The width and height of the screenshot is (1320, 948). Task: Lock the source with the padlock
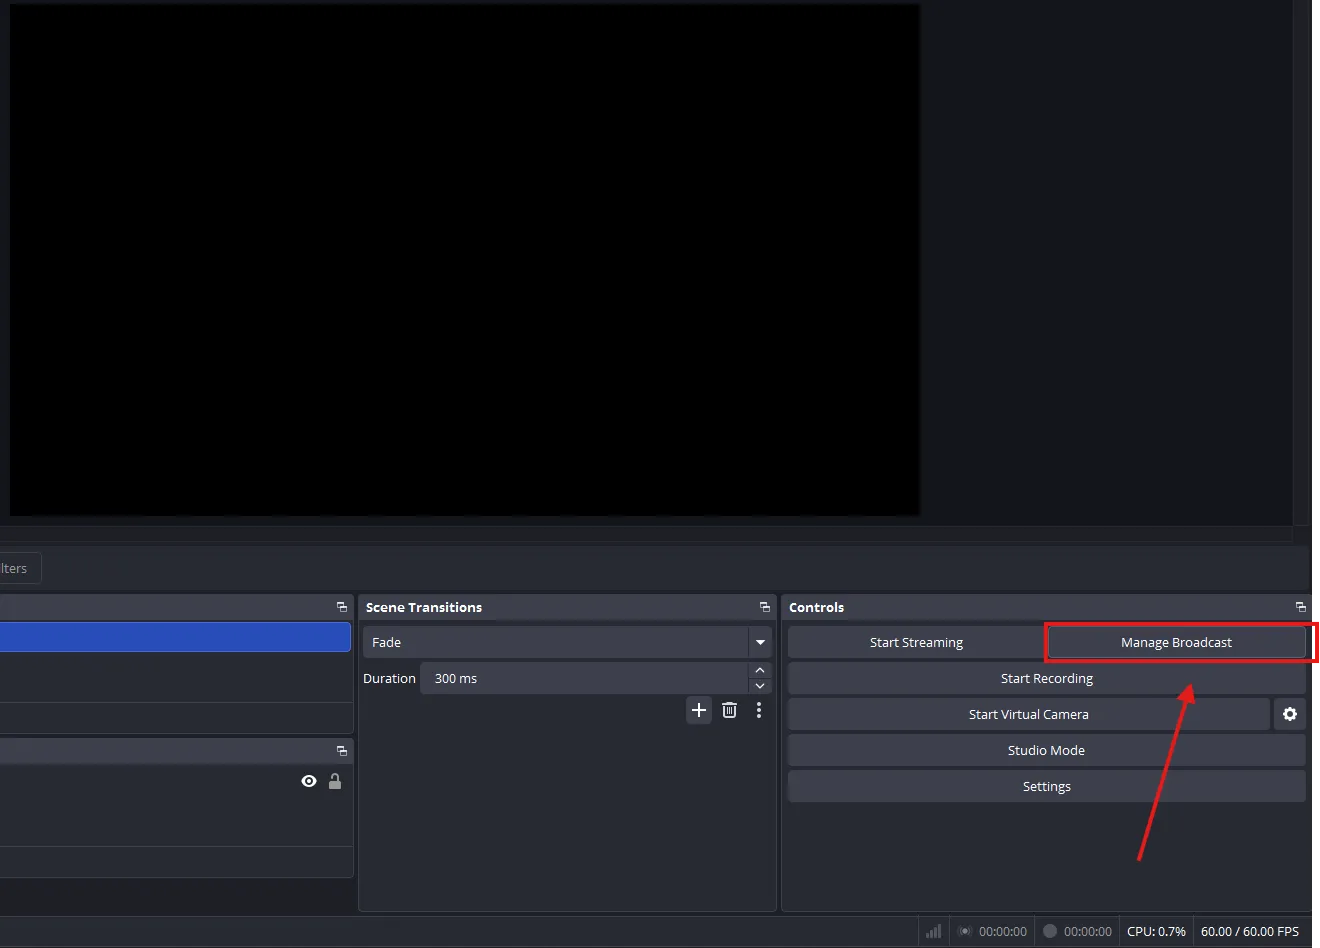(335, 781)
